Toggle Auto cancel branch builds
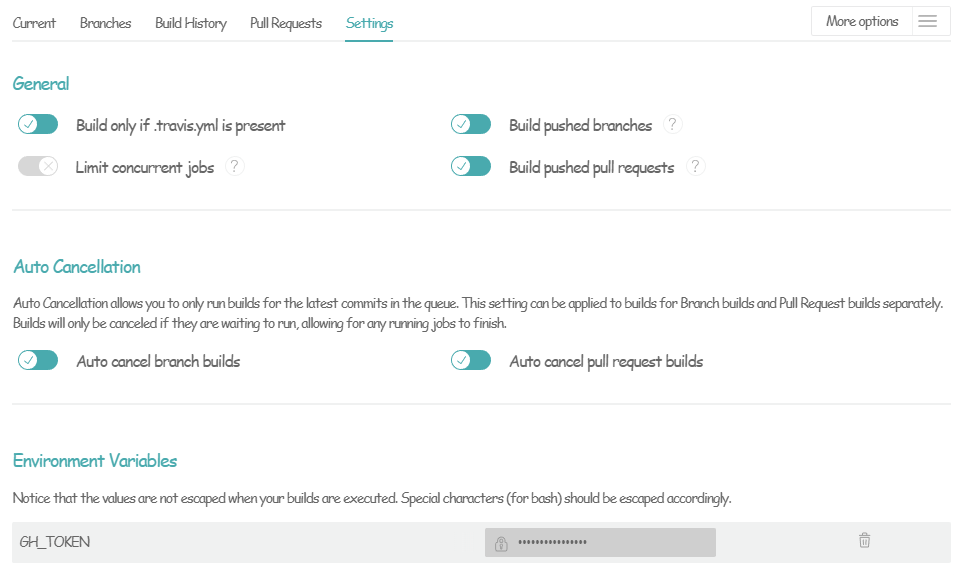The image size is (969, 576). (x=38, y=361)
